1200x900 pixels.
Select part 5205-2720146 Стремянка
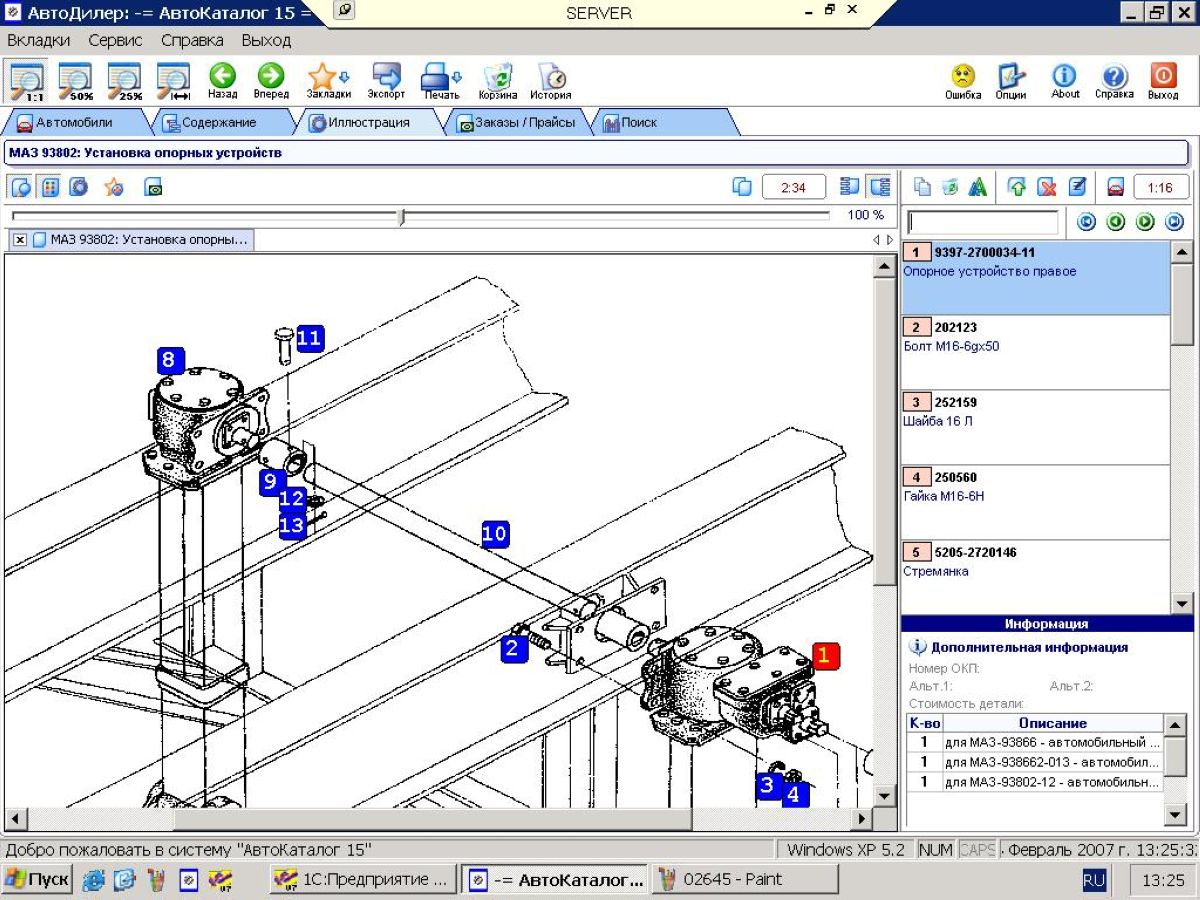click(1035, 578)
